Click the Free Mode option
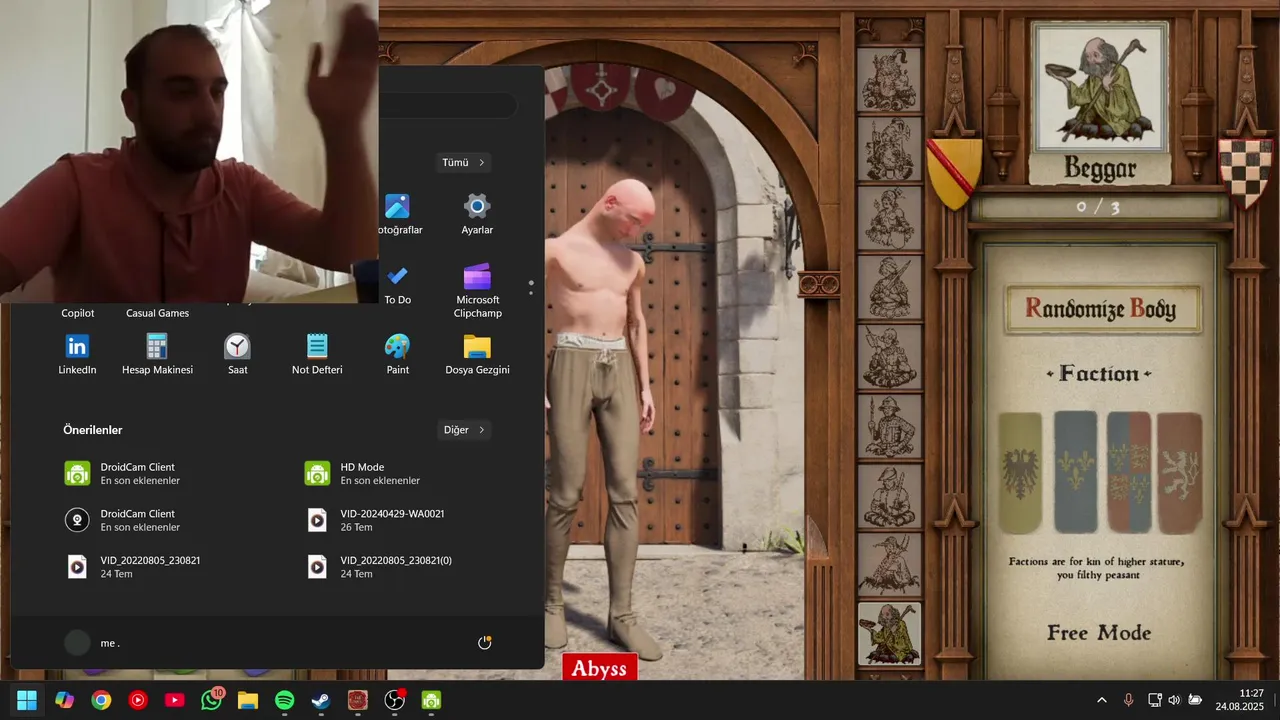The image size is (1280, 720). (1099, 633)
